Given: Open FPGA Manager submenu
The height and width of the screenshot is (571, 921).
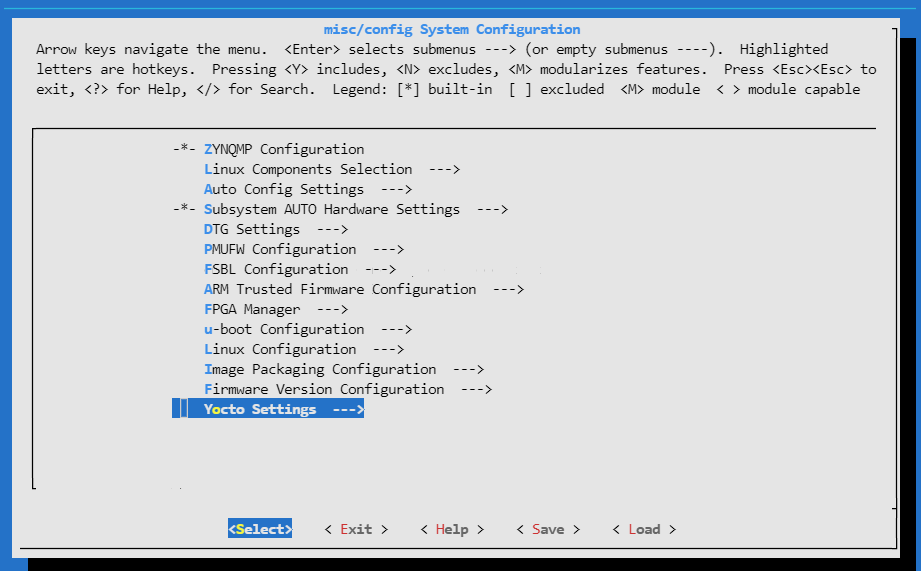Looking at the screenshot, I should [x=276, y=309].
